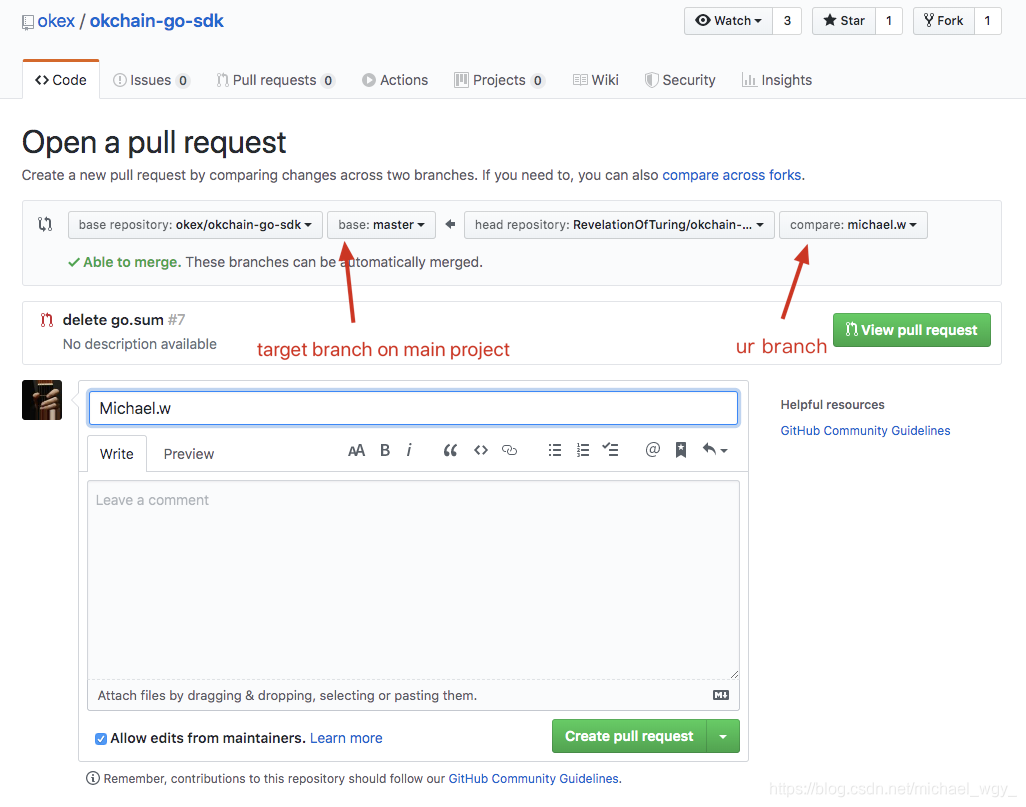Add a link using the chain icon
The height and width of the screenshot is (807, 1026).
click(x=510, y=450)
